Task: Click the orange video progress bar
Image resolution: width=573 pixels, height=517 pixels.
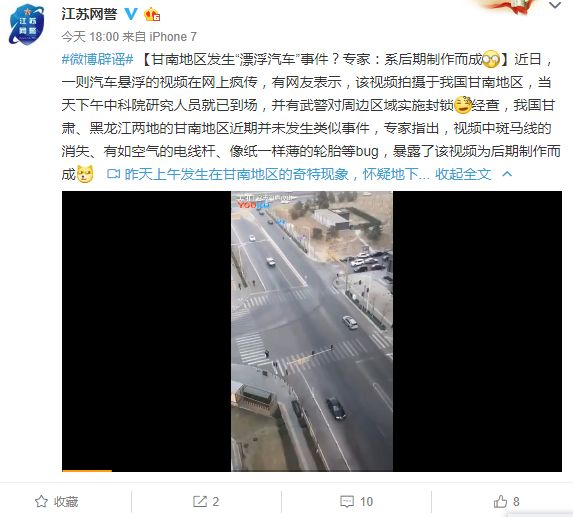Action: pos(87,471)
